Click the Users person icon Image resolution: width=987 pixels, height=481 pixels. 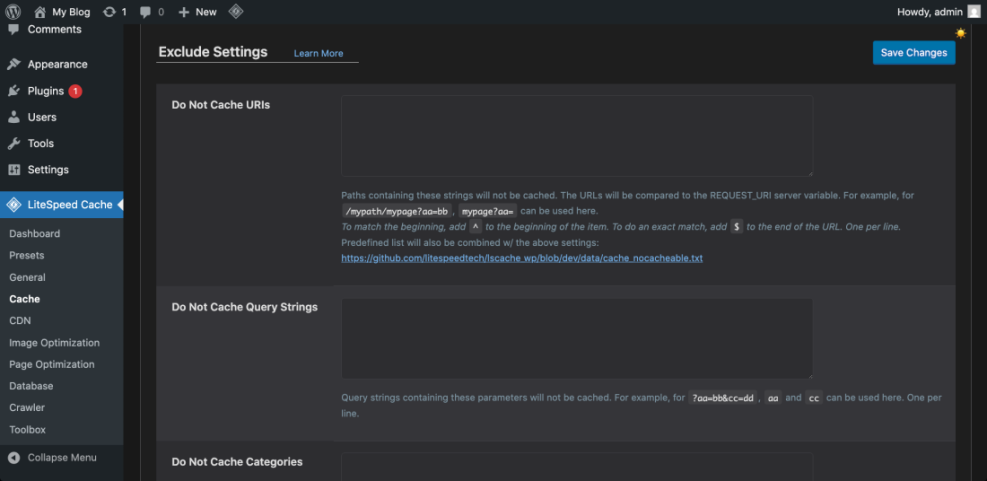pos(14,117)
